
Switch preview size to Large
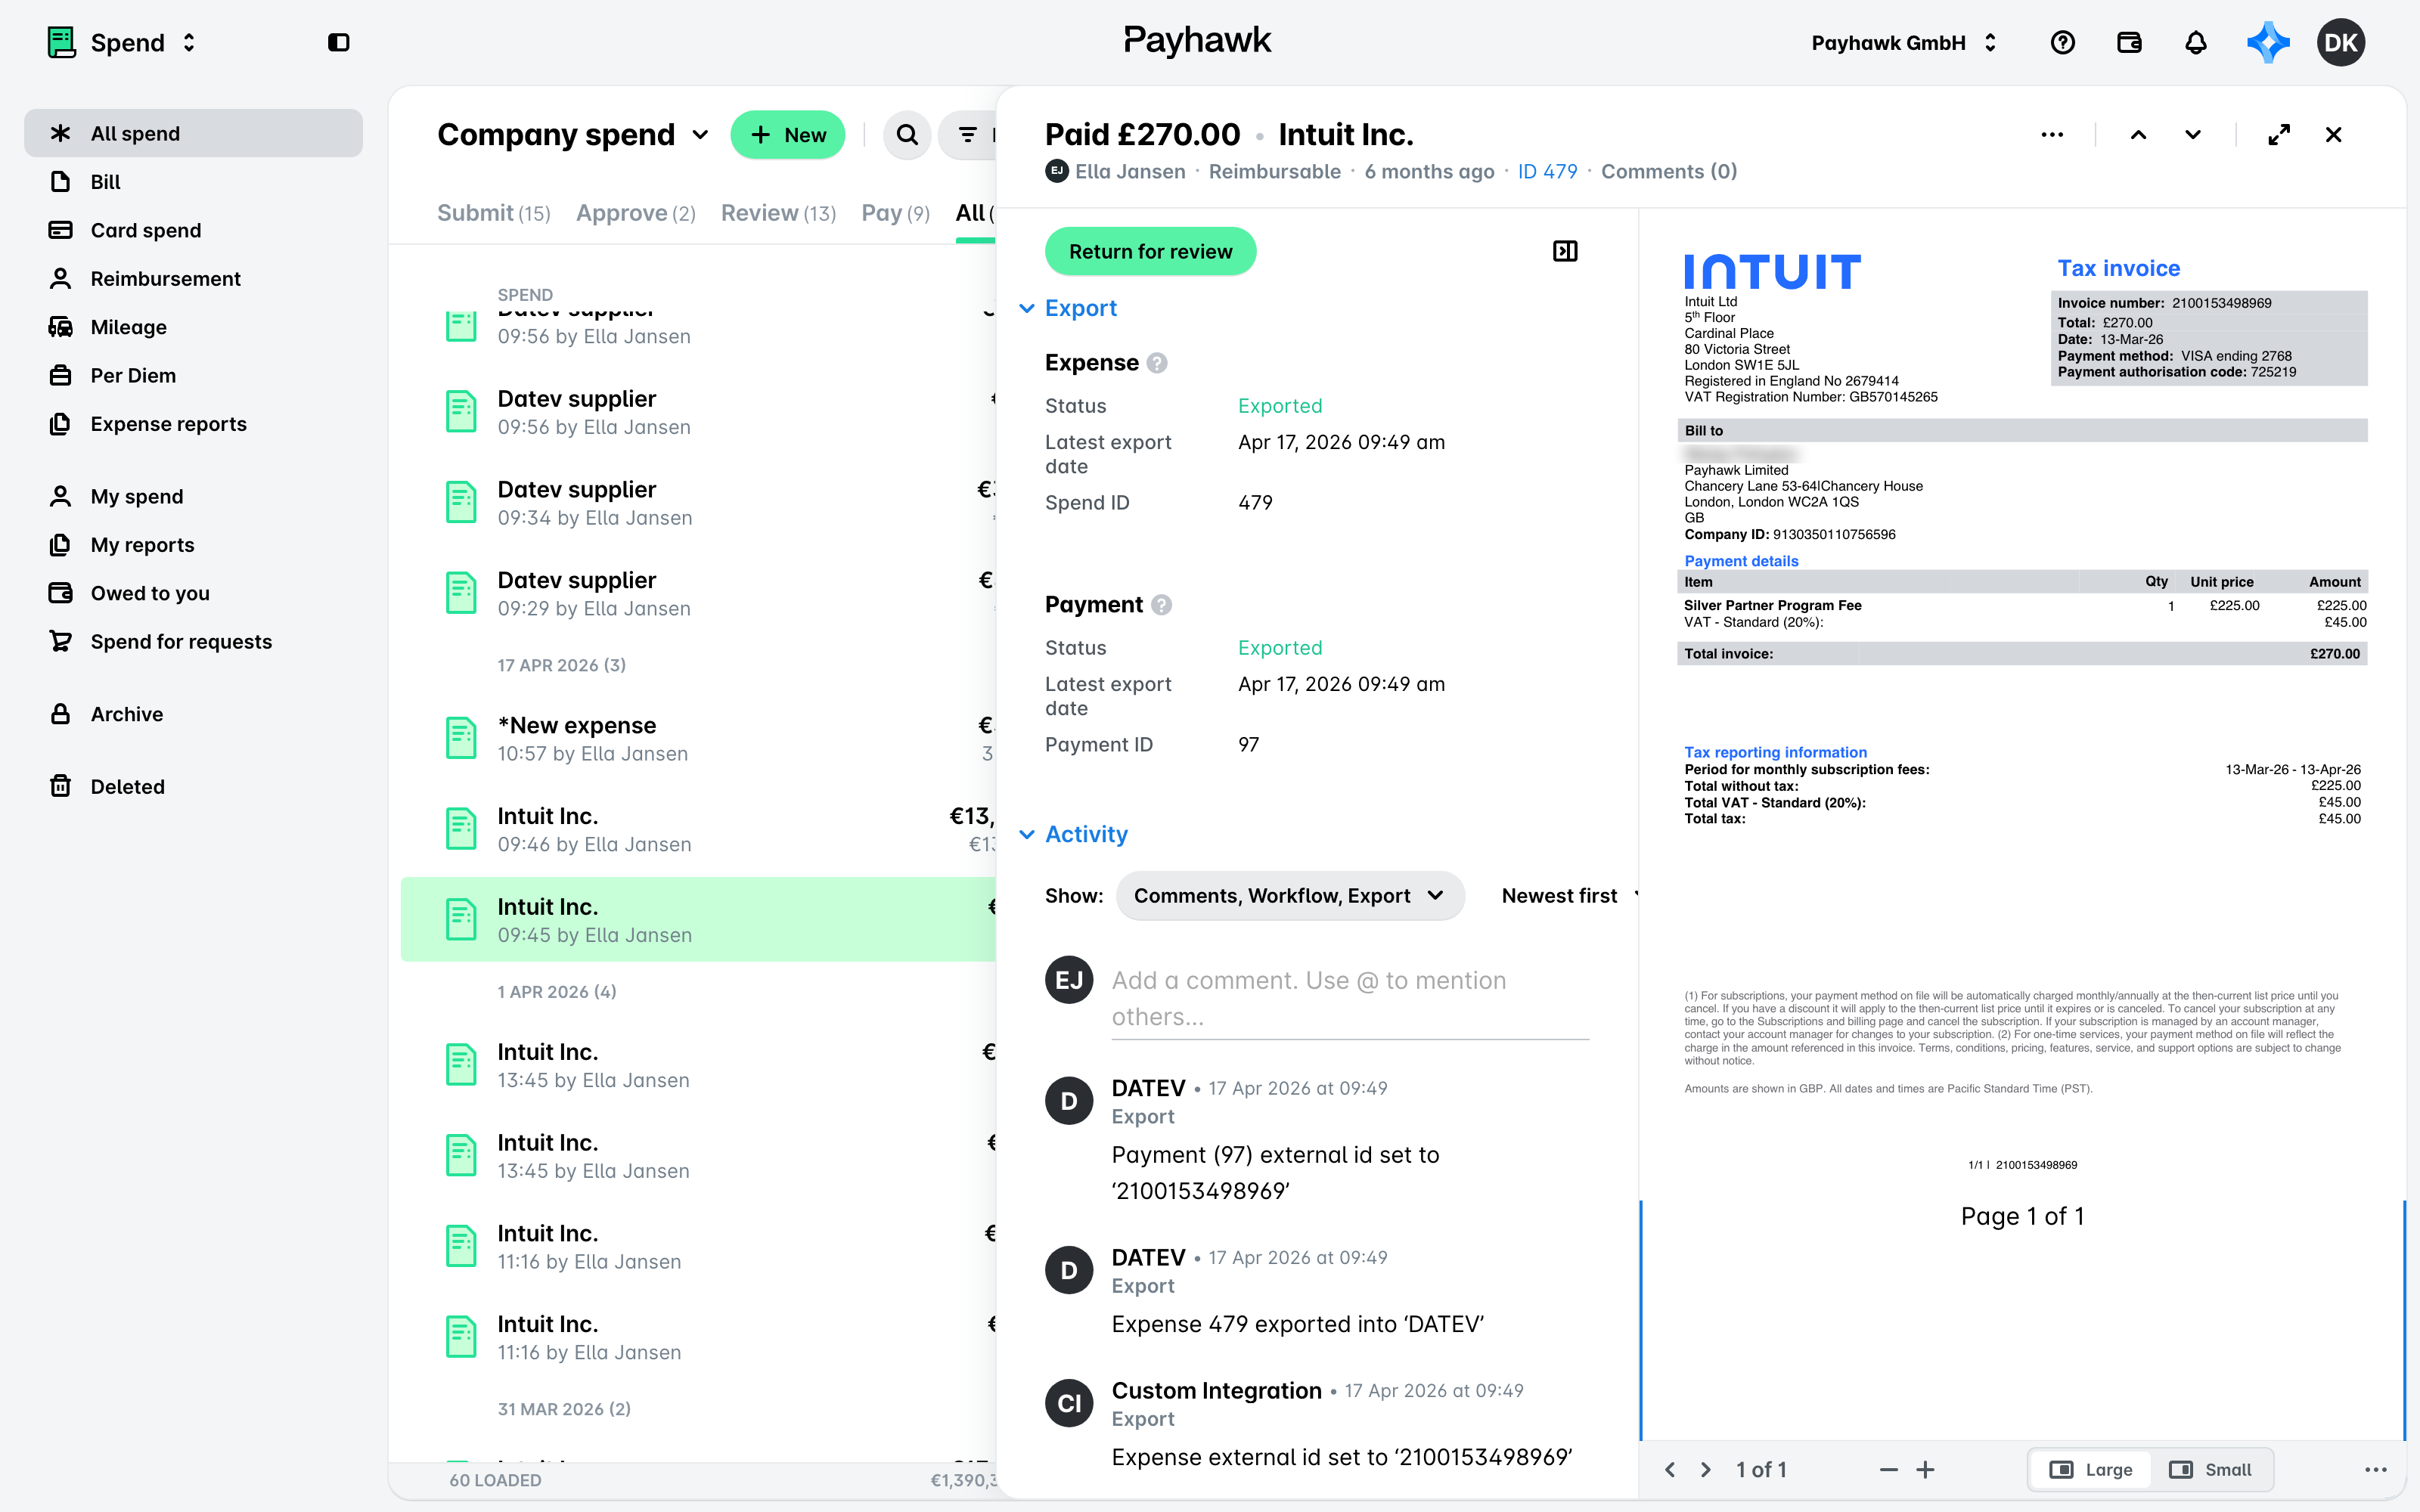coord(2091,1469)
